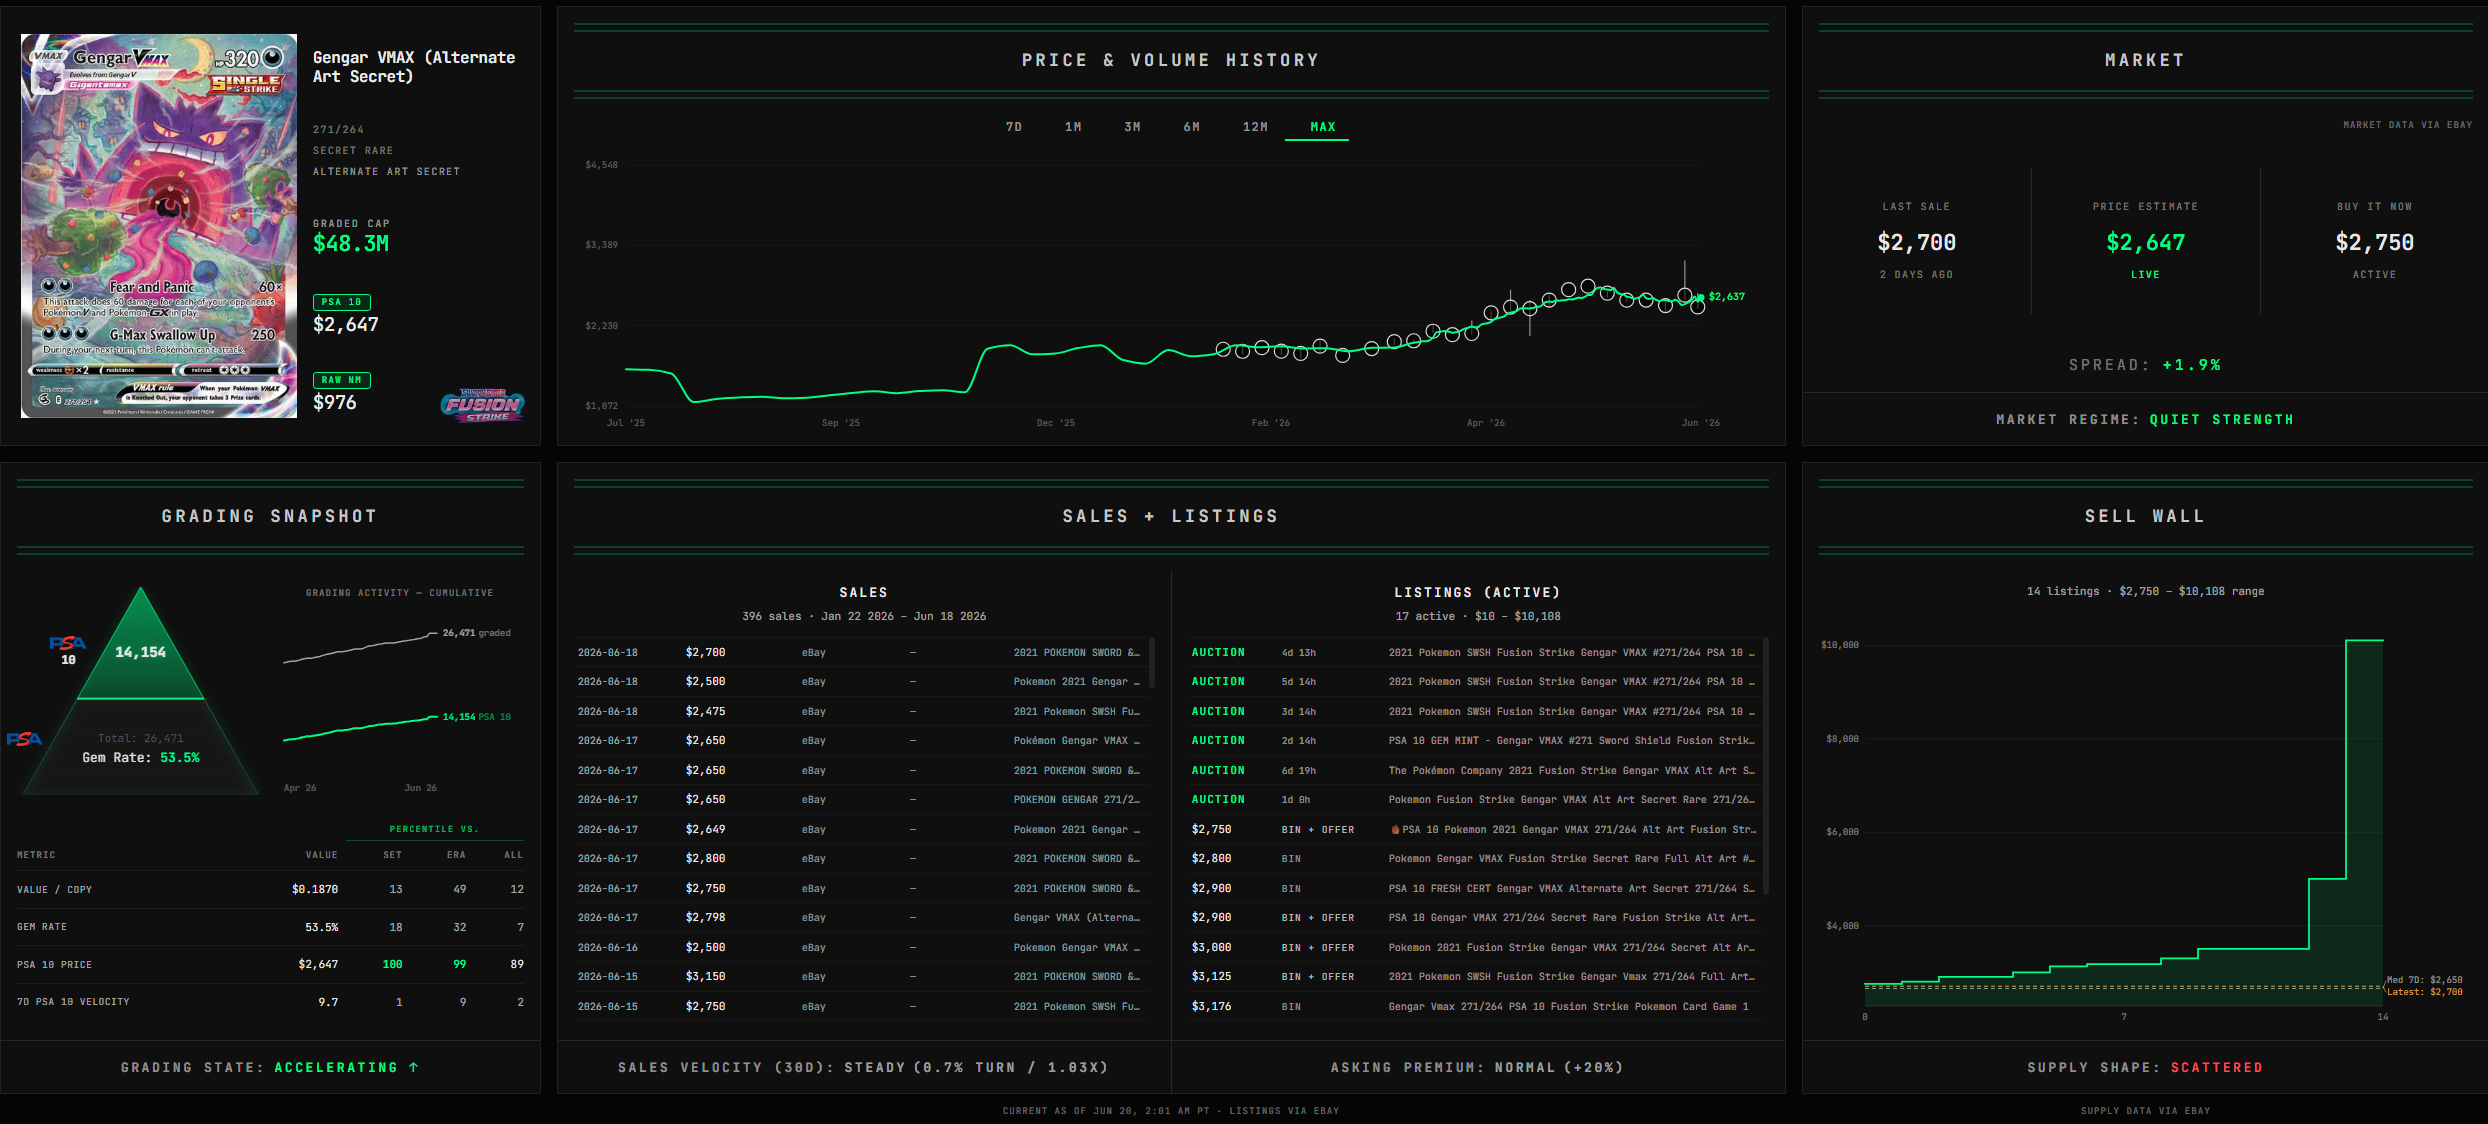Click the active Listings scrollbar
Screen dimensions: 2488x1124
pyautogui.click(x=1765, y=765)
